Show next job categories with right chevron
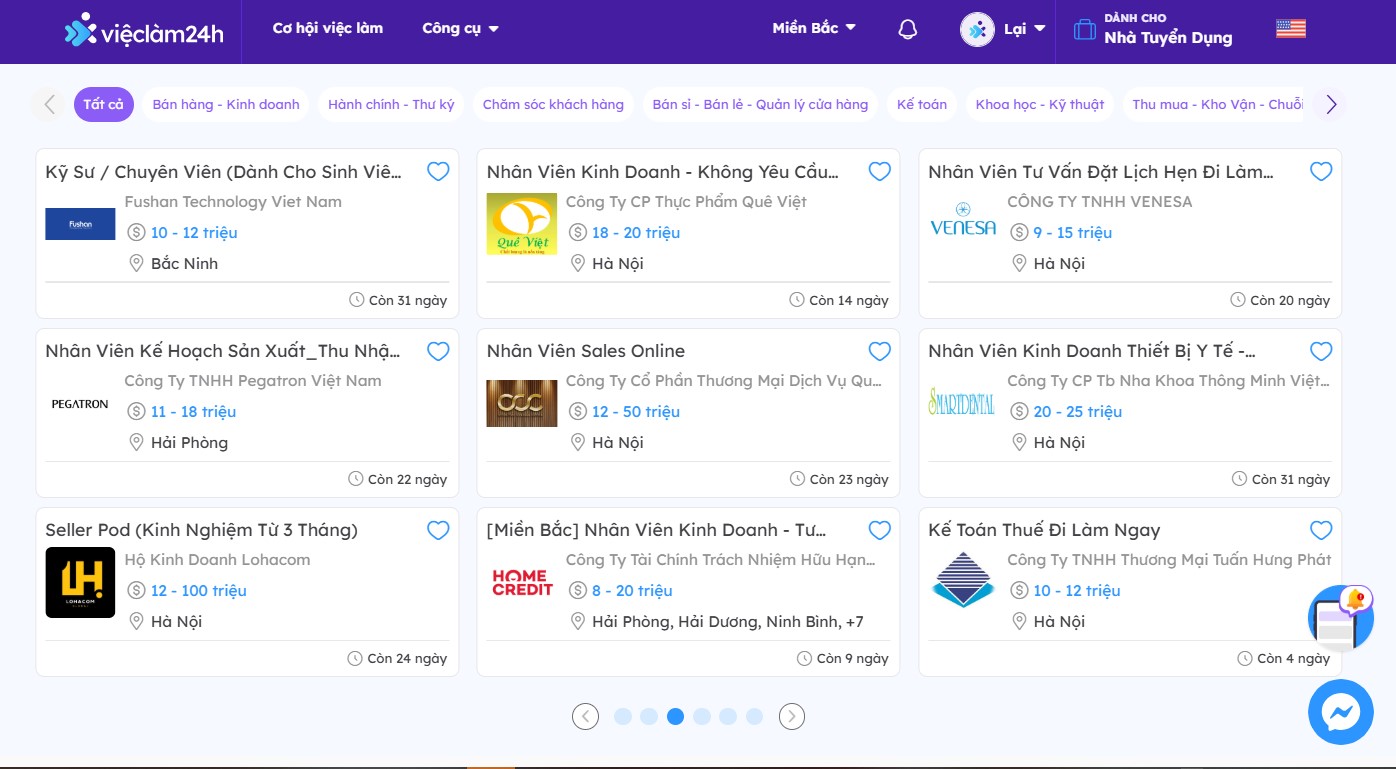Image resolution: width=1396 pixels, height=769 pixels. point(1331,104)
